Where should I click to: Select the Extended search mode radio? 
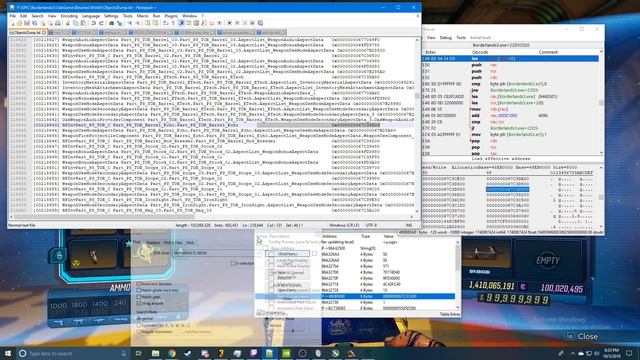click(x=139, y=325)
